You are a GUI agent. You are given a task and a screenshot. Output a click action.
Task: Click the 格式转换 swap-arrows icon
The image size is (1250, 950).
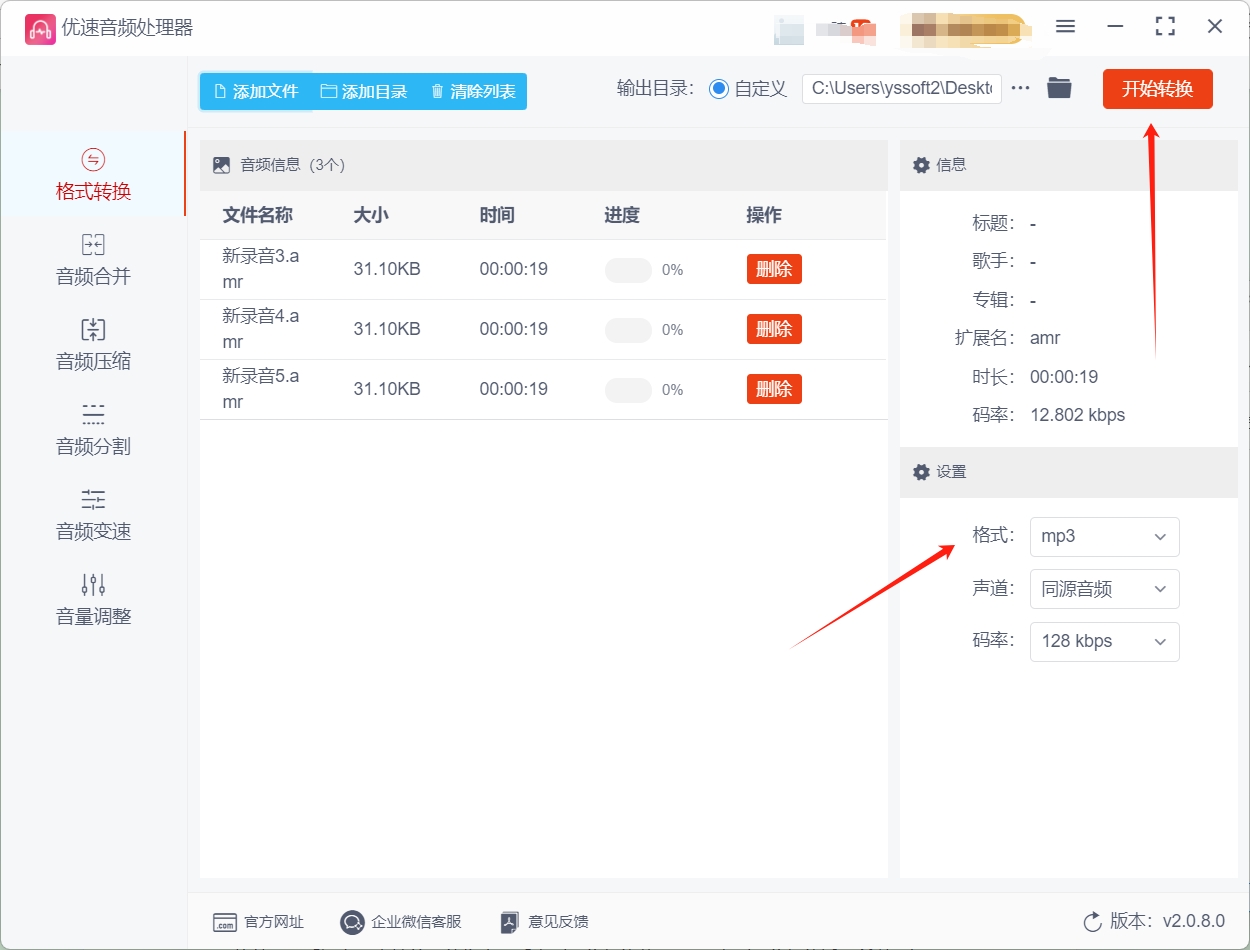(93, 160)
